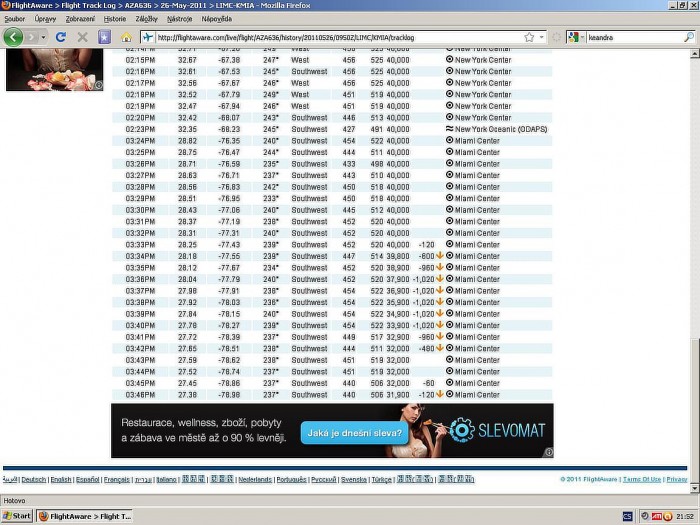The width and height of the screenshot is (700, 525).
Task: Open the Úpravy menu
Action: [45, 19]
